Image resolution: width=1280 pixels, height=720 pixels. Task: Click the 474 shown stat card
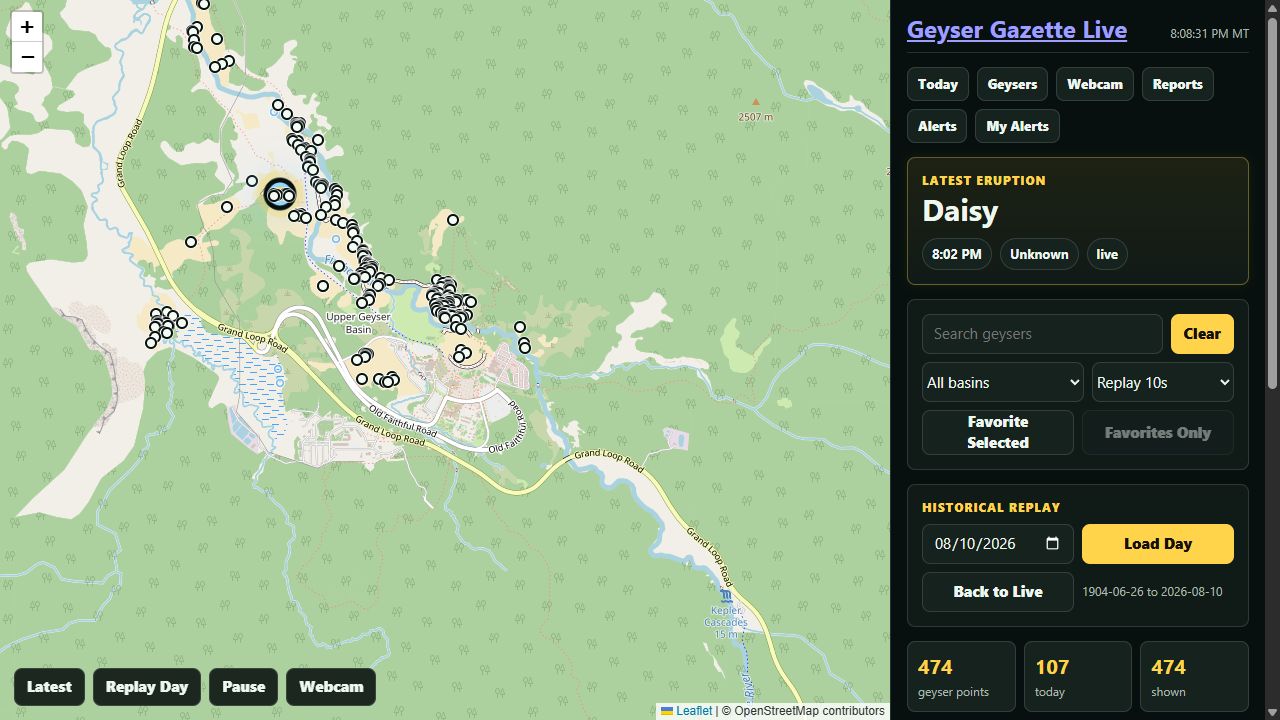[1194, 677]
